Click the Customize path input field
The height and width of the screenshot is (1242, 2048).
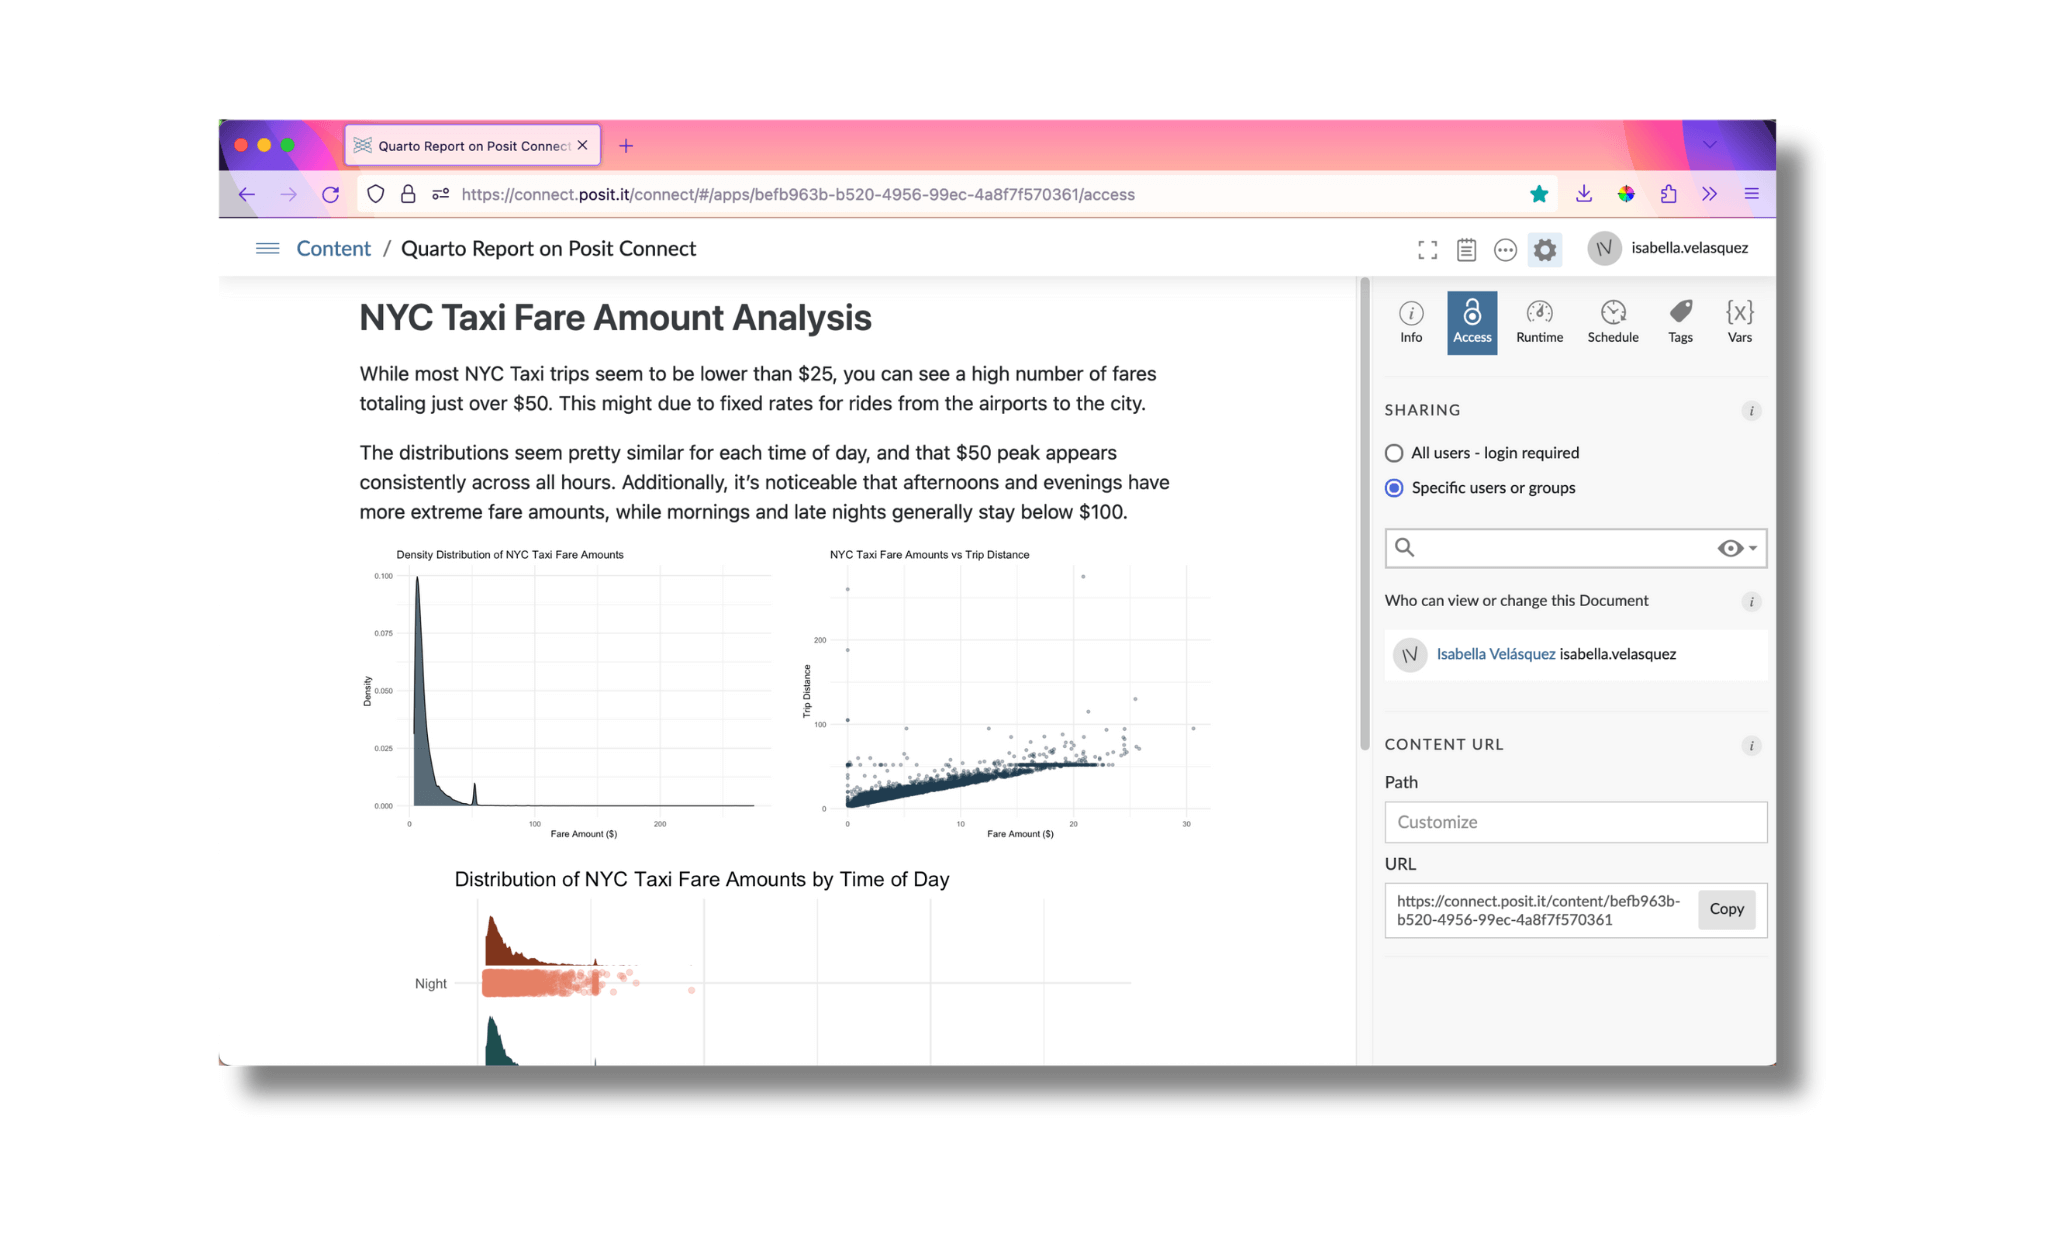coord(1573,822)
